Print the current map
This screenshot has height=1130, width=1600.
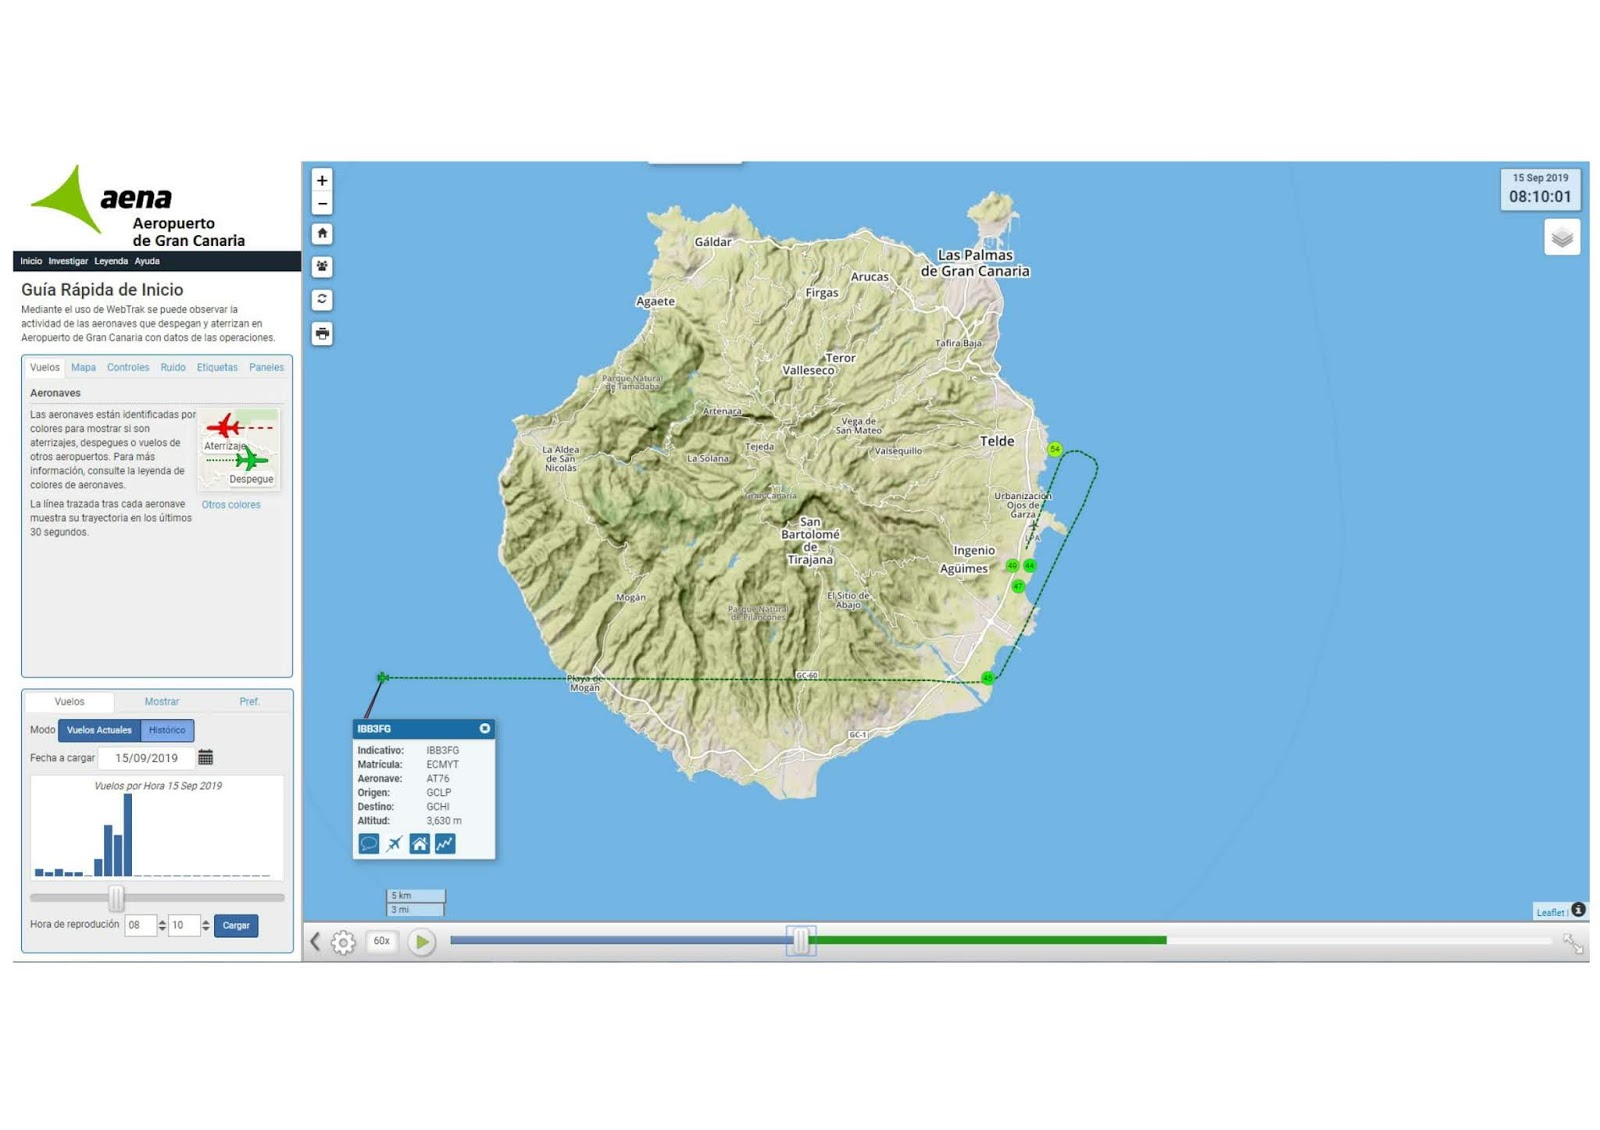click(x=322, y=333)
